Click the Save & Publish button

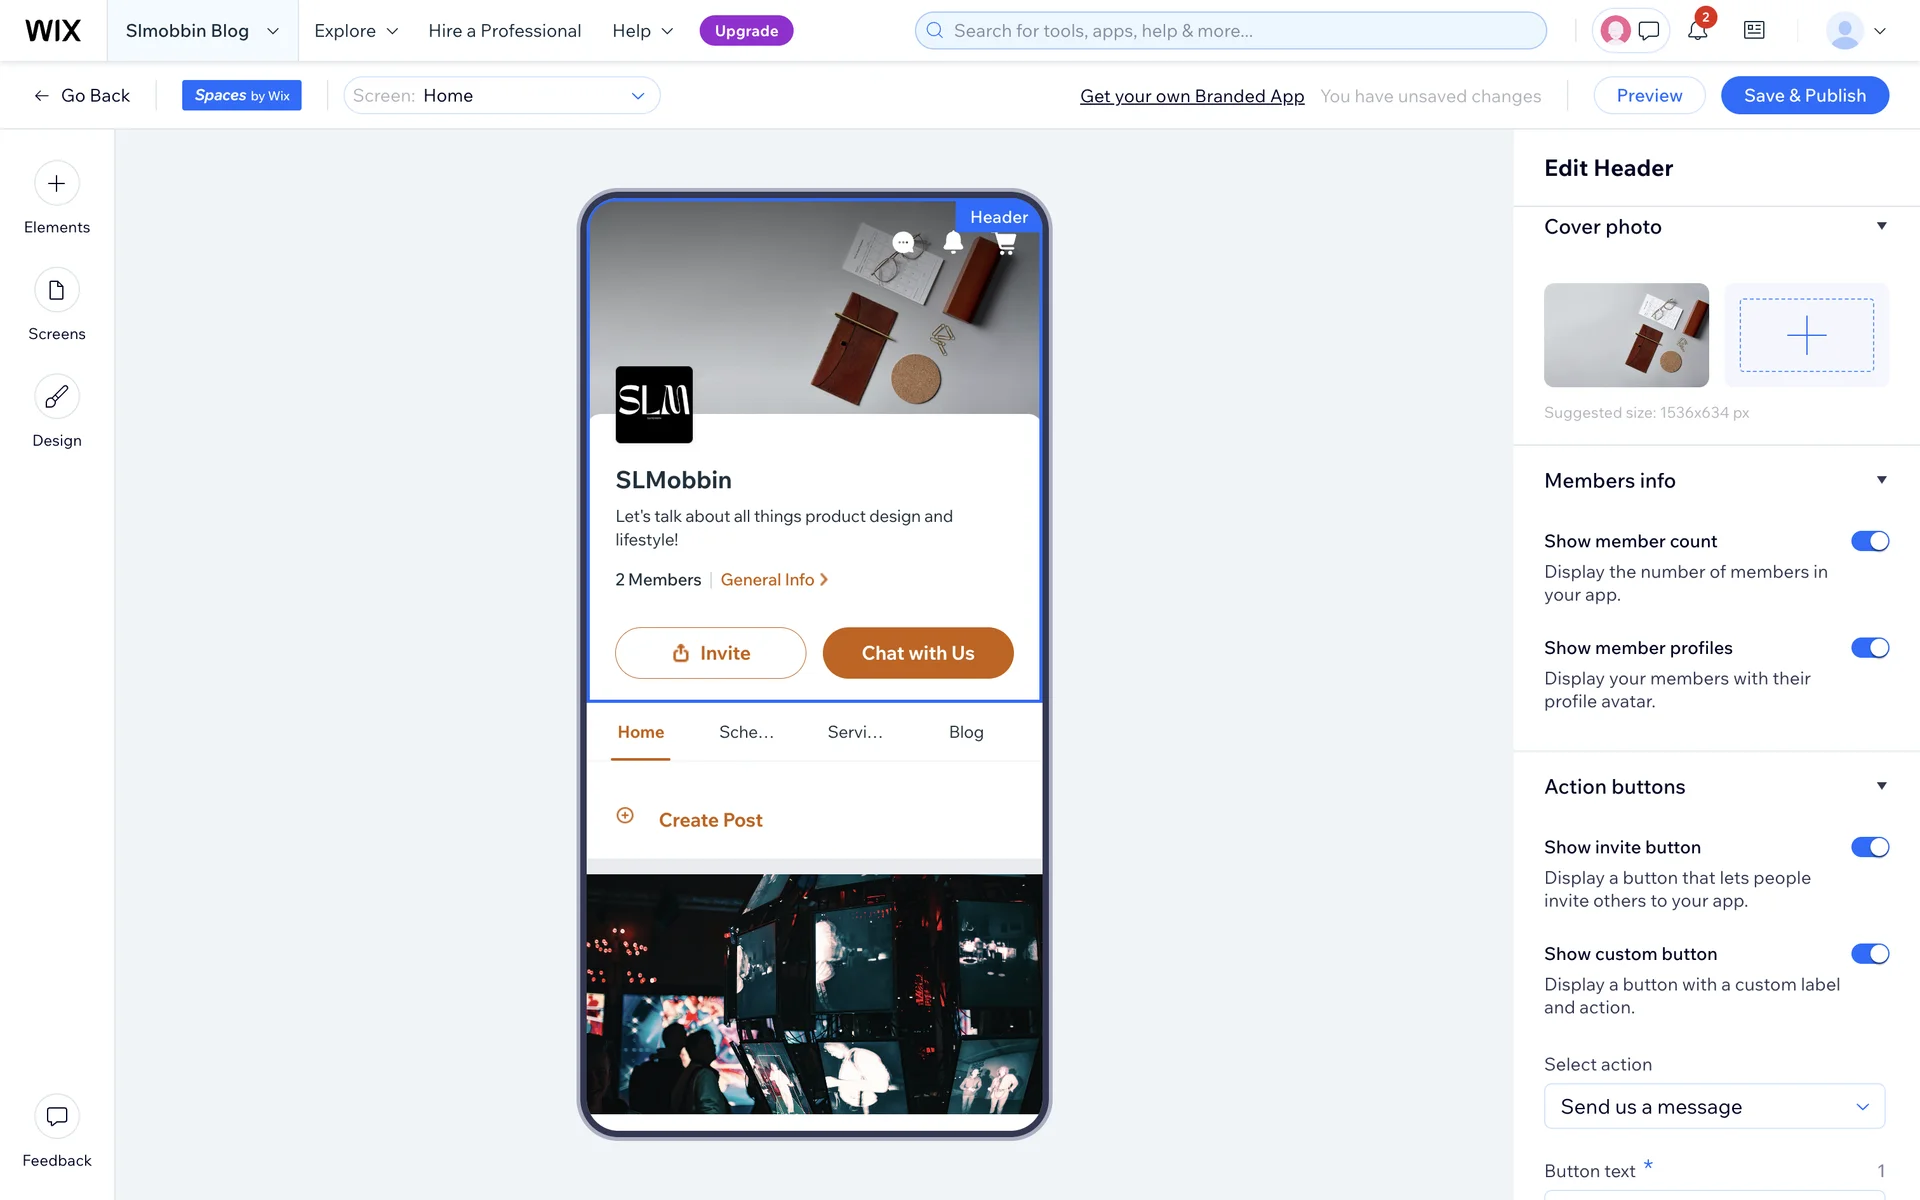[x=1804, y=96]
